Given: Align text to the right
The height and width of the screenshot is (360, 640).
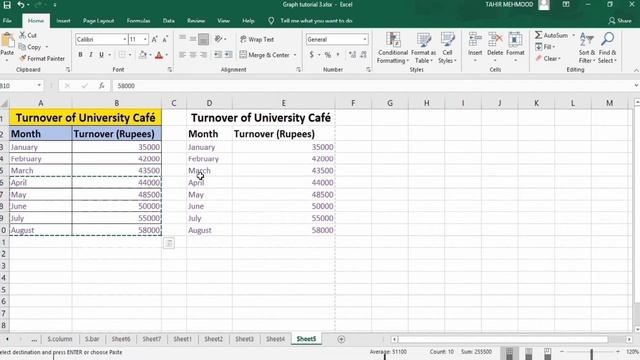Looking at the screenshot, I should tap(203, 55).
